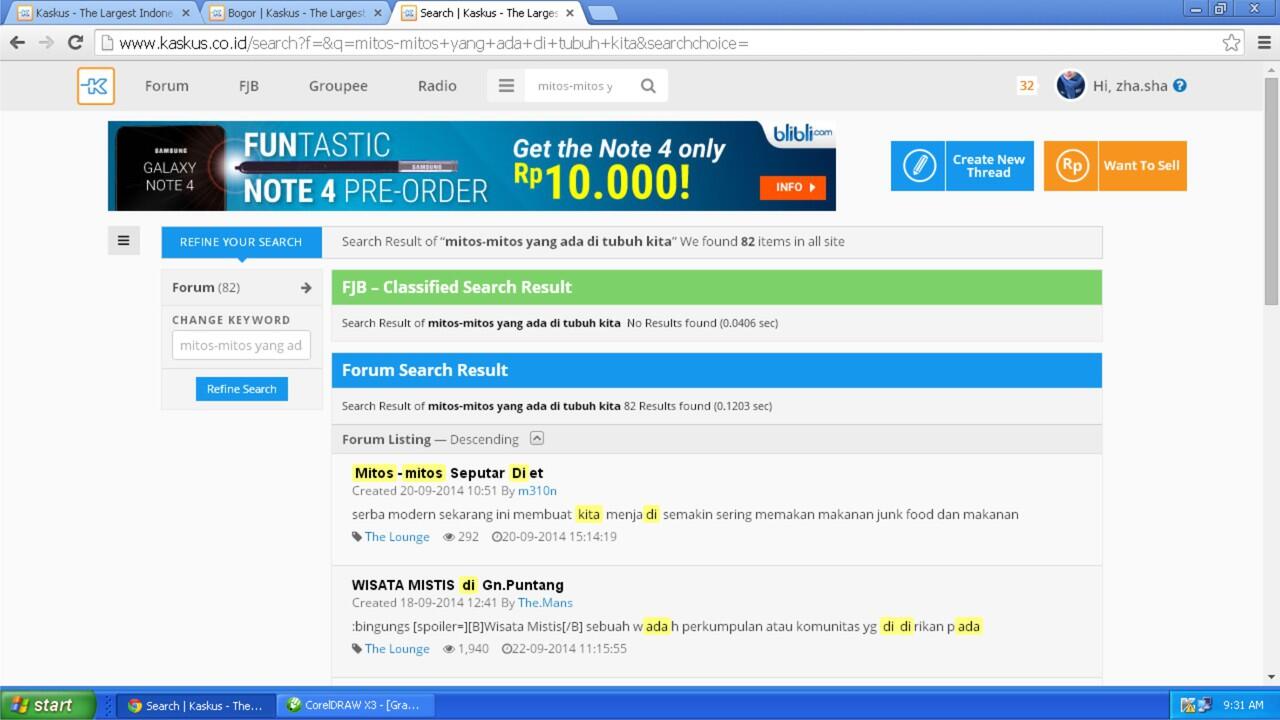1280x720 pixels.
Task: Click the Change Keyword input field
Action: coord(241,345)
